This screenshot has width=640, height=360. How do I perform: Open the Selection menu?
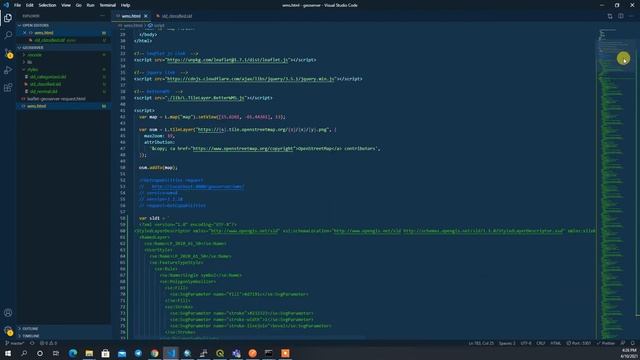click(47, 5)
